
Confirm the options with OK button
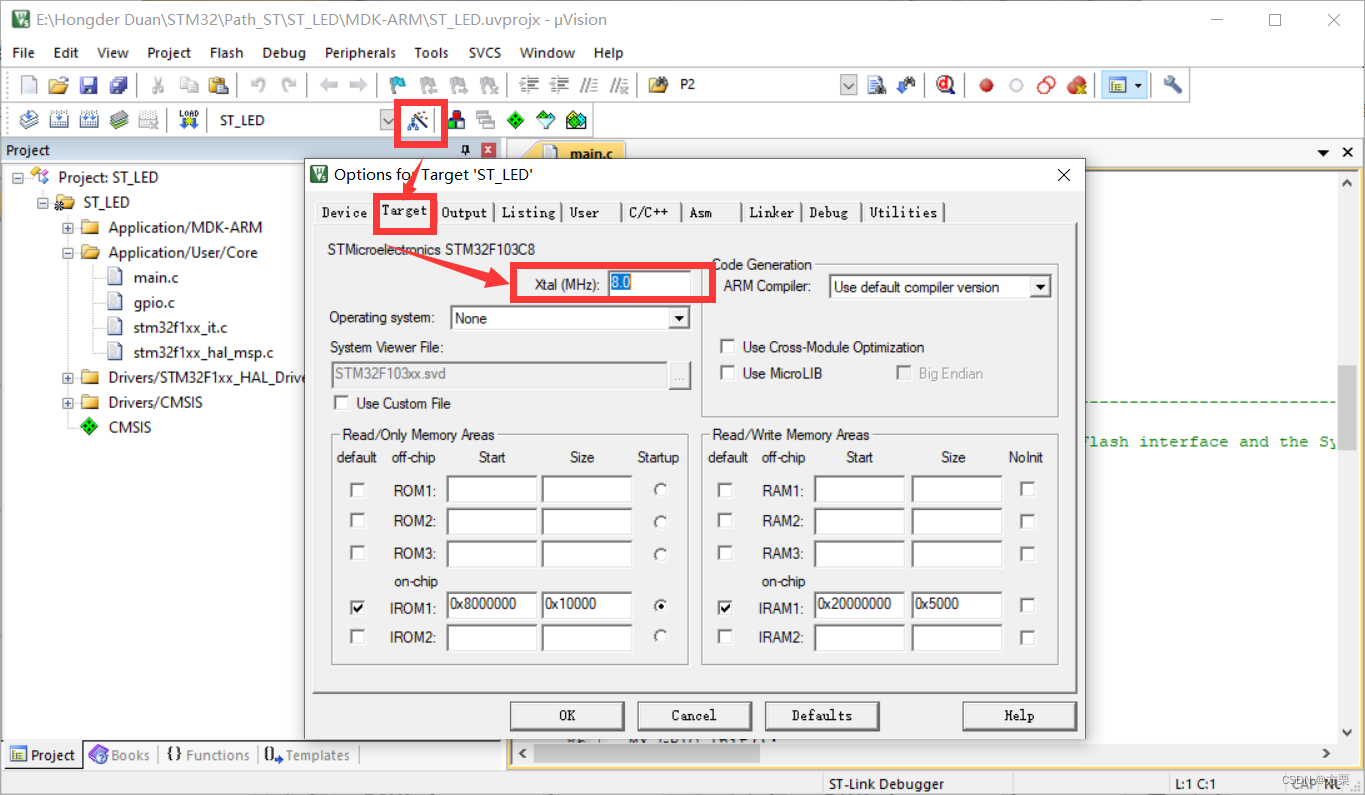(x=567, y=715)
